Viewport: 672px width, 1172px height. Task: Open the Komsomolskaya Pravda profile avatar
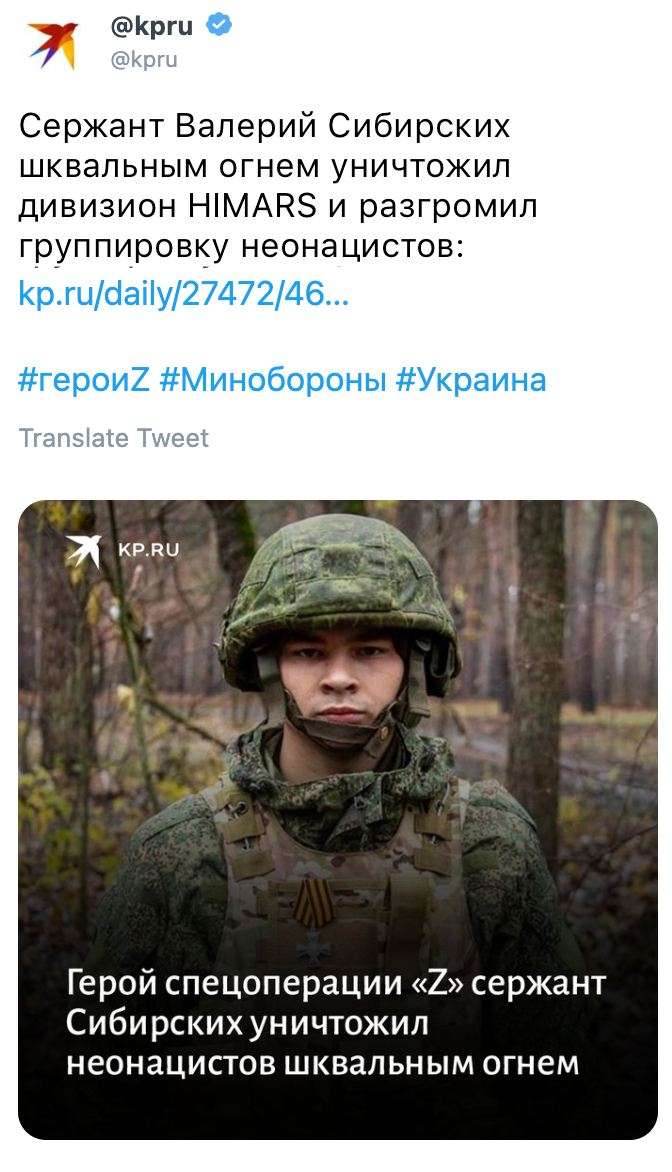pos(52,45)
